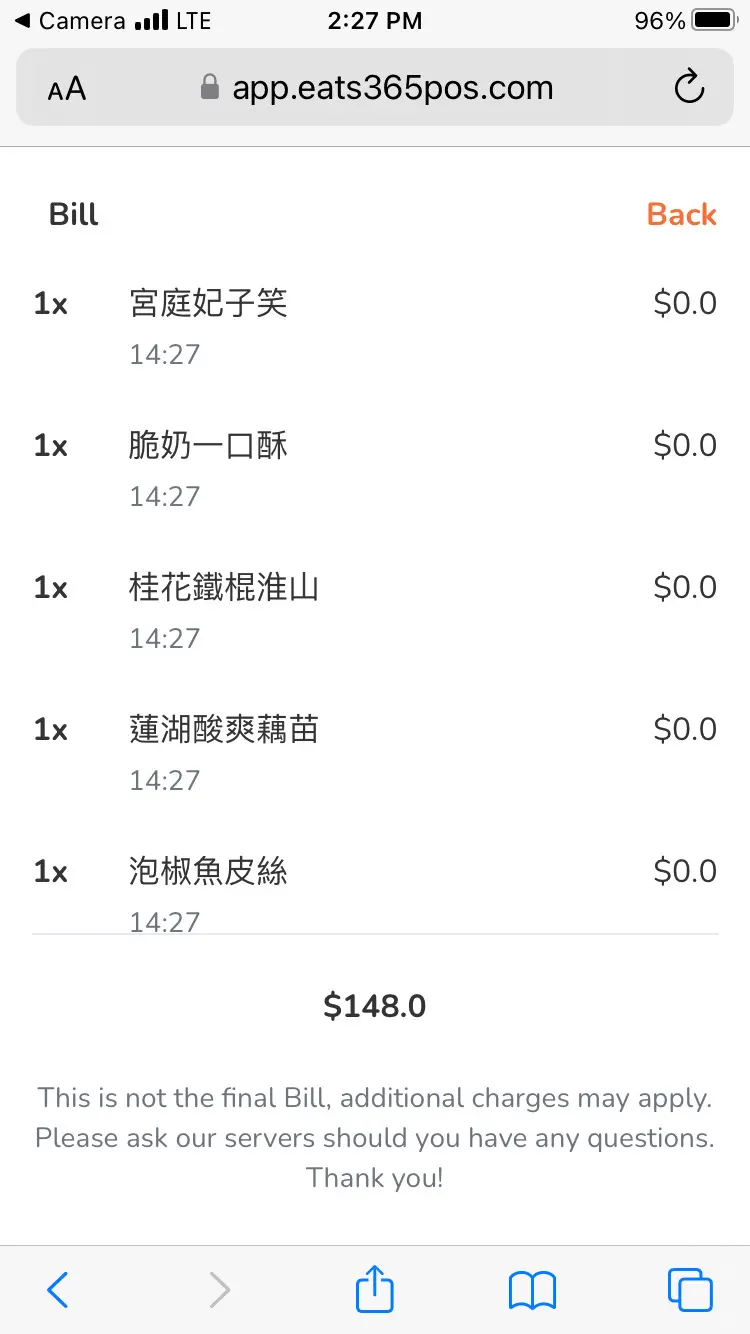Select the 宮庭妃子笑 bill item
The image size is (750, 1334).
pos(208,303)
